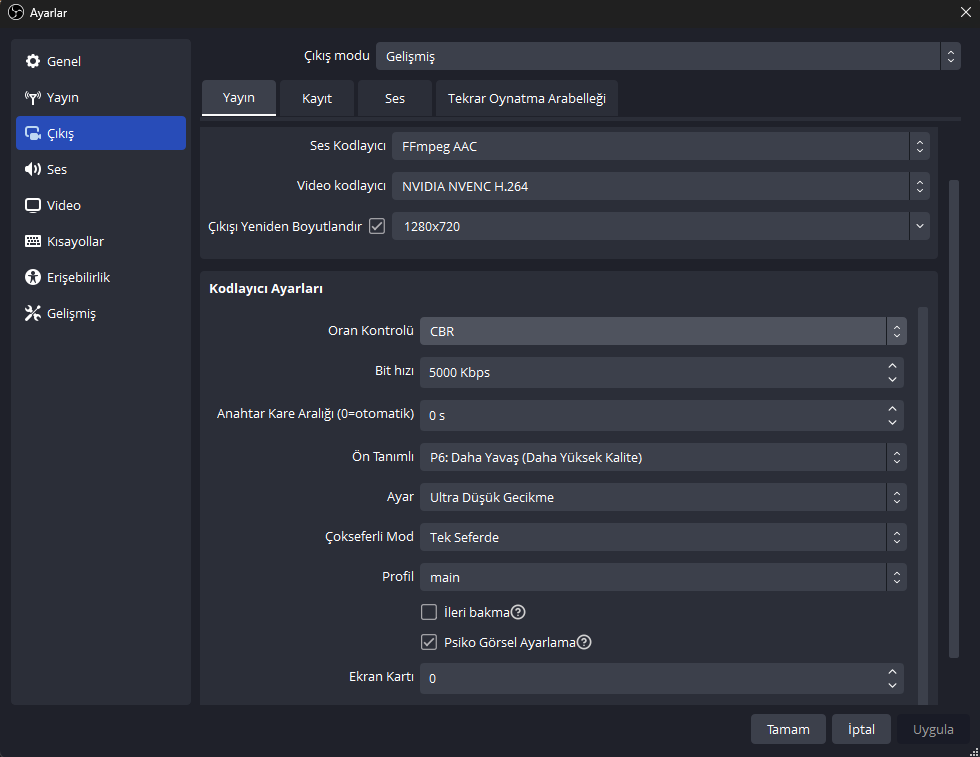Open the Ön Tanımlı preset dropdown
The image size is (980, 757).
[662, 458]
